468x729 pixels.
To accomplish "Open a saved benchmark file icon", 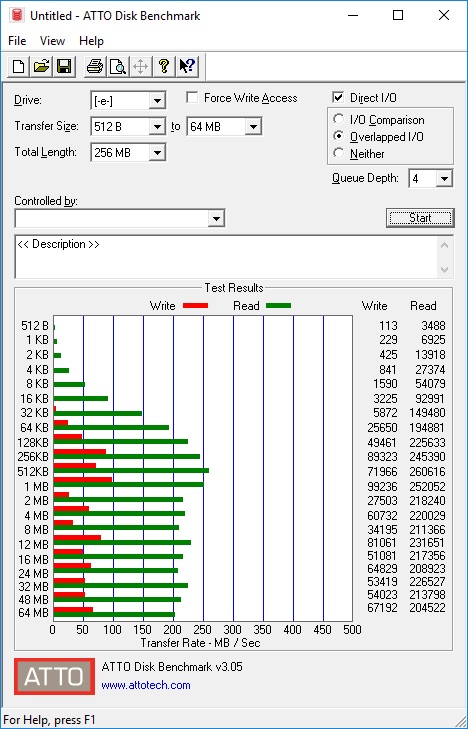I will [41, 66].
